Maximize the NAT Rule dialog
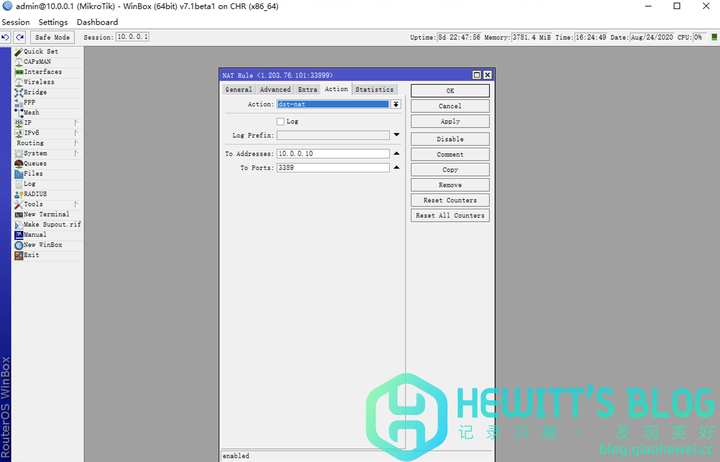Viewport: 720px width, 462px height. point(477,75)
